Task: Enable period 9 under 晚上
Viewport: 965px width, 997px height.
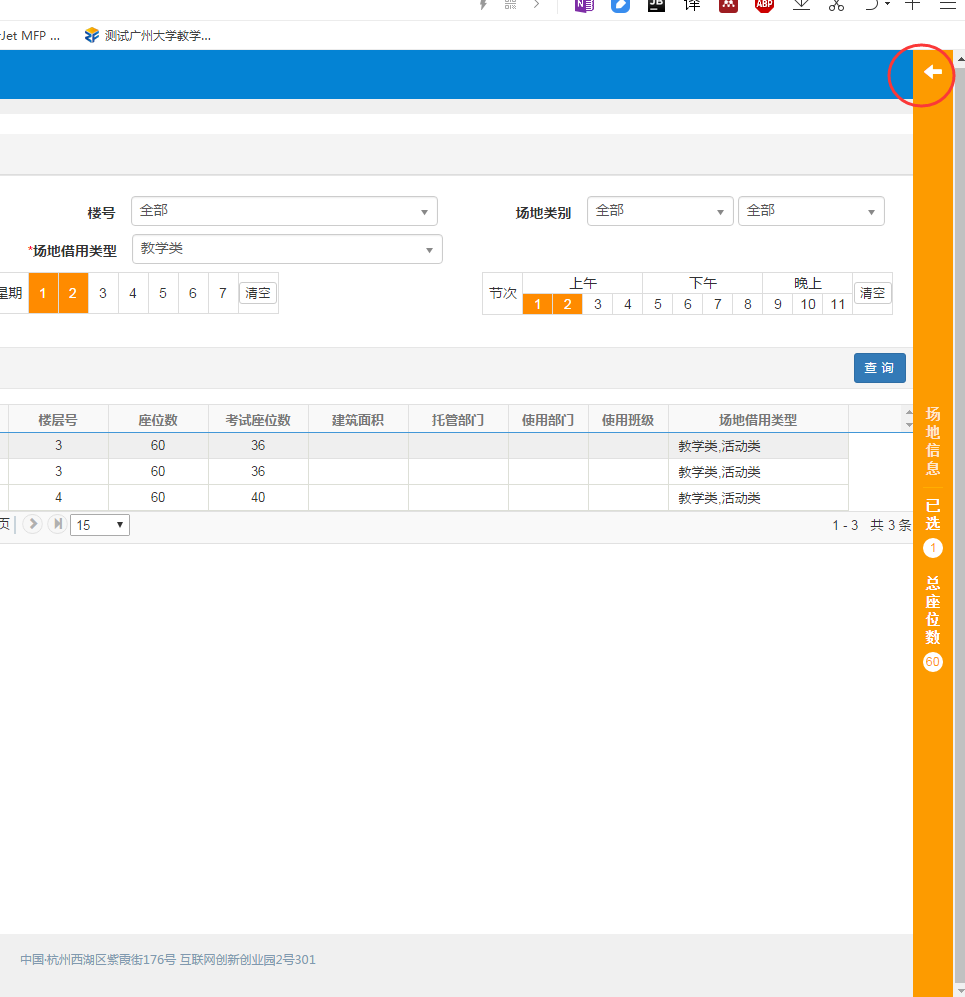Action: coord(778,304)
